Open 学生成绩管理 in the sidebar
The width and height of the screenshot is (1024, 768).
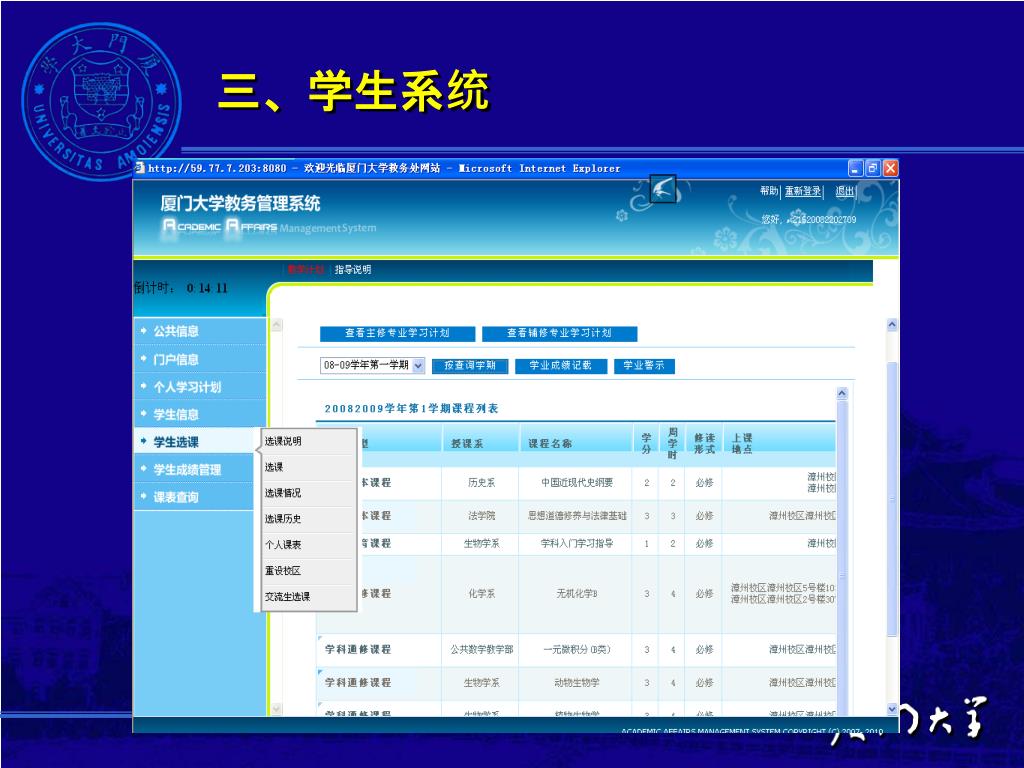click(199, 470)
